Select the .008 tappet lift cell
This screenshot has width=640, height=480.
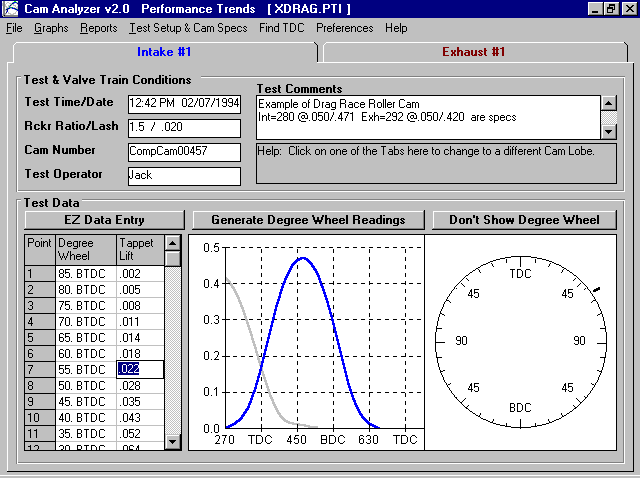coord(140,305)
